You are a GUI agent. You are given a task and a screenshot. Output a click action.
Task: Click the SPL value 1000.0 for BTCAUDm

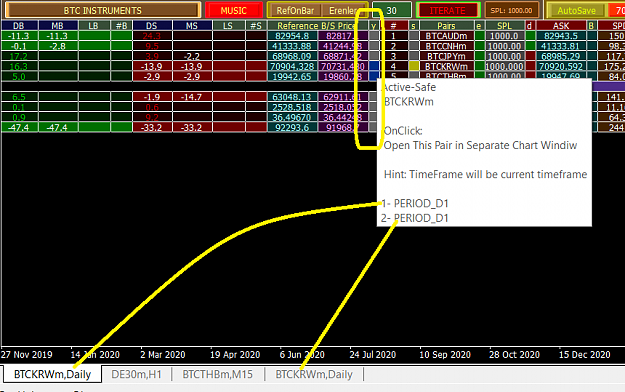[x=504, y=35]
